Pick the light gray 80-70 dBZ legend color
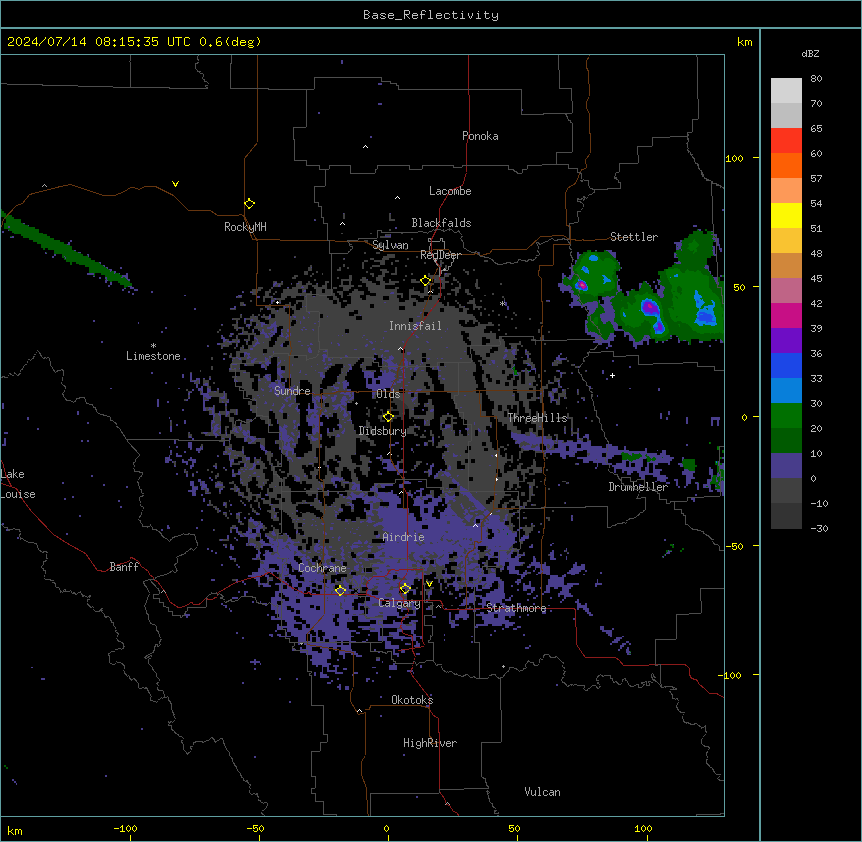862x842 pixels. click(x=786, y=91)
